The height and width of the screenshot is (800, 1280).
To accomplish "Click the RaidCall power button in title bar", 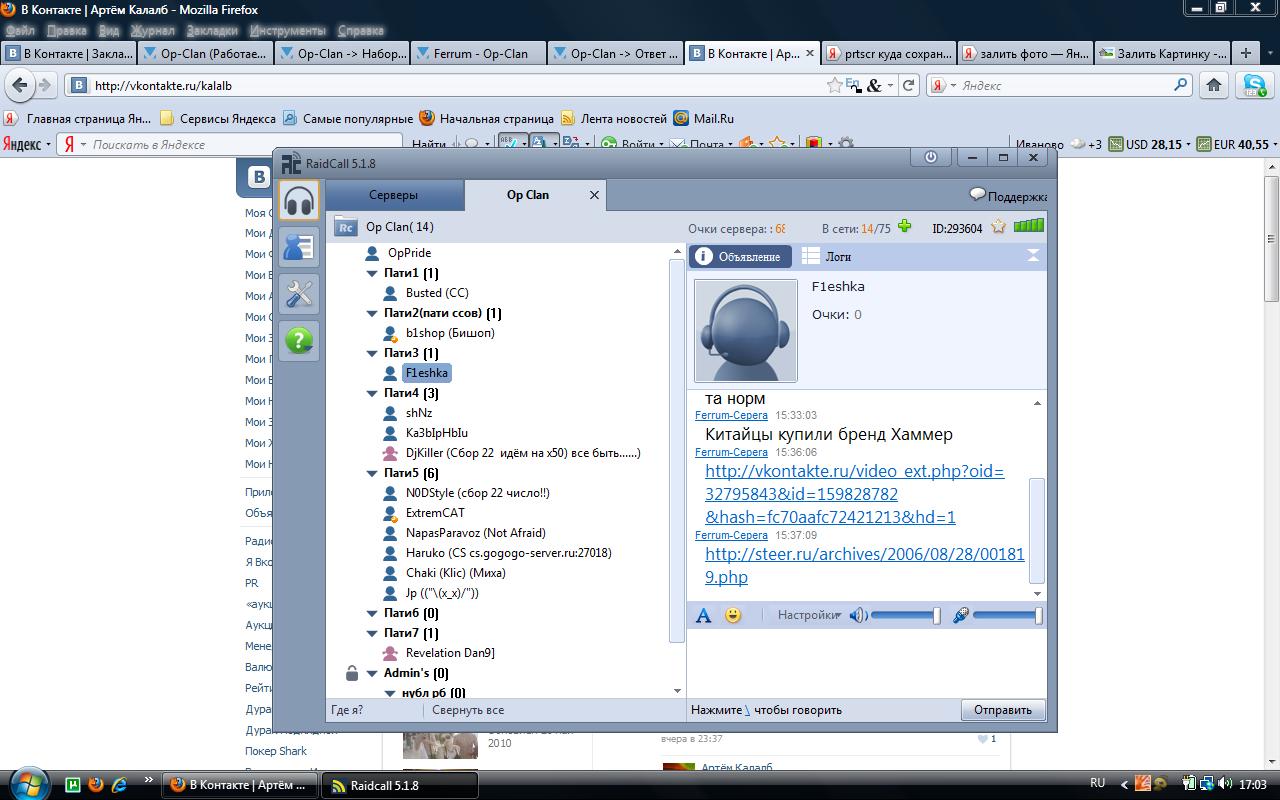I will [931, 157].
